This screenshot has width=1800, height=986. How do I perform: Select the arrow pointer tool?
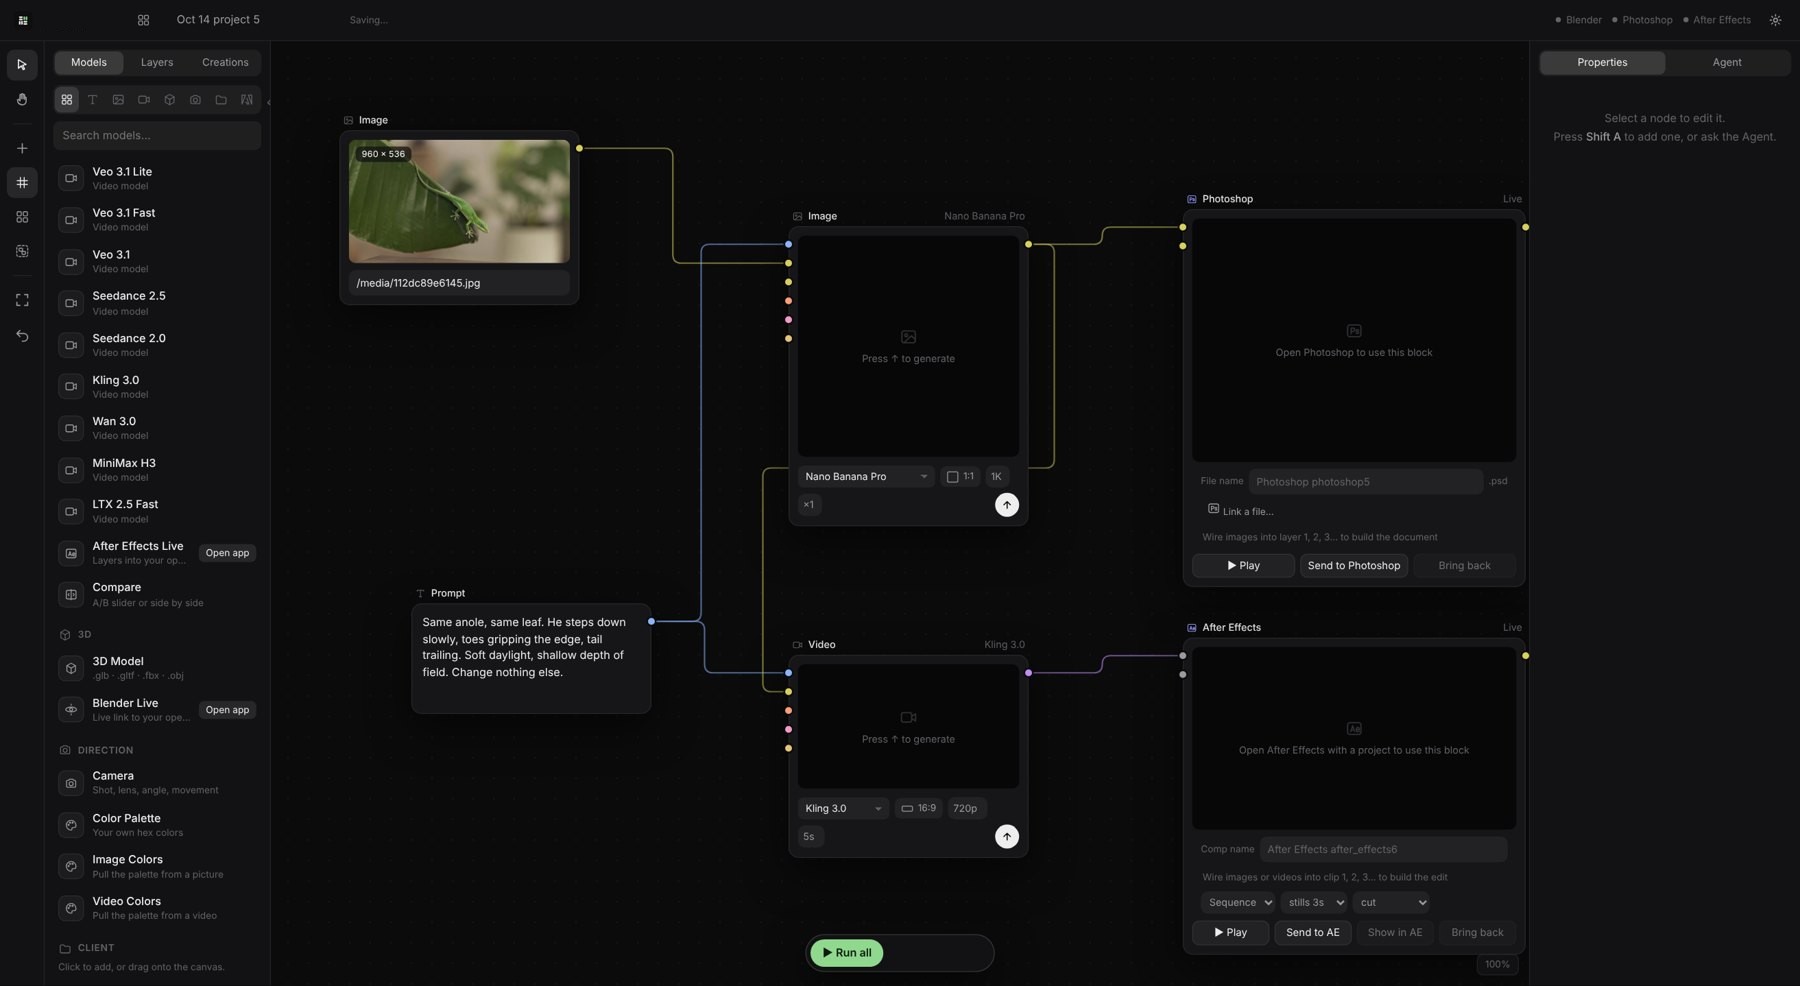(22, 65)
